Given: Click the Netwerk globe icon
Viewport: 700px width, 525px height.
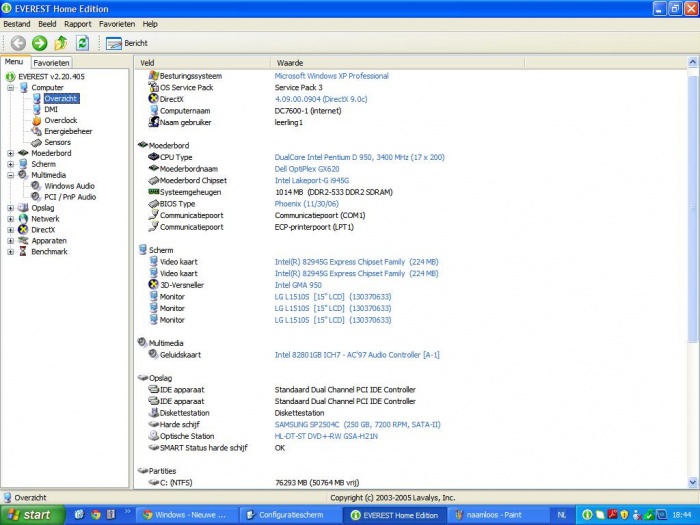Looking at the screenshot, I should [x=23, y=219].
